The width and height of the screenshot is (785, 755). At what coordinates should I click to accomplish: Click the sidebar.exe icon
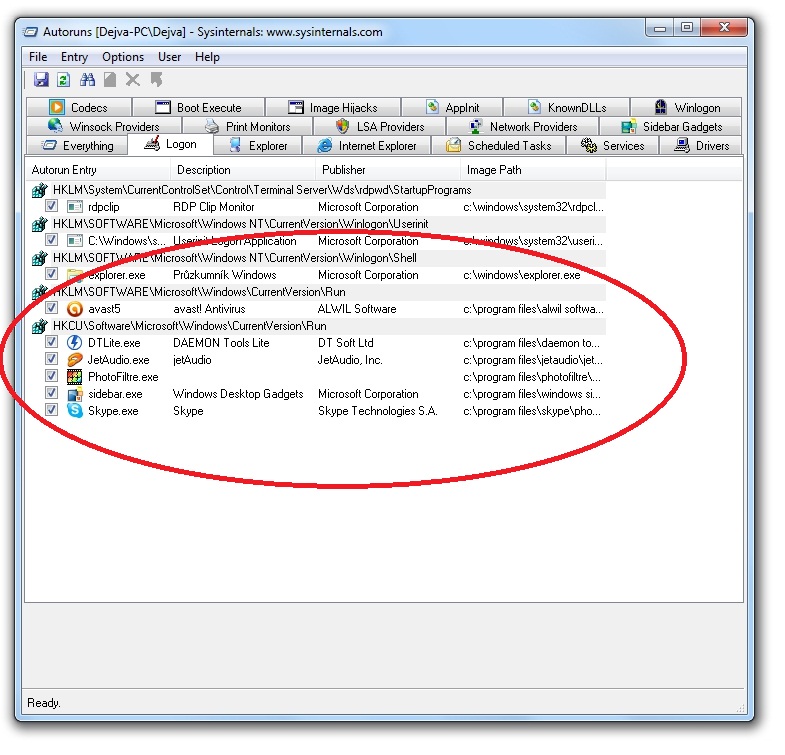coord(75,395)
